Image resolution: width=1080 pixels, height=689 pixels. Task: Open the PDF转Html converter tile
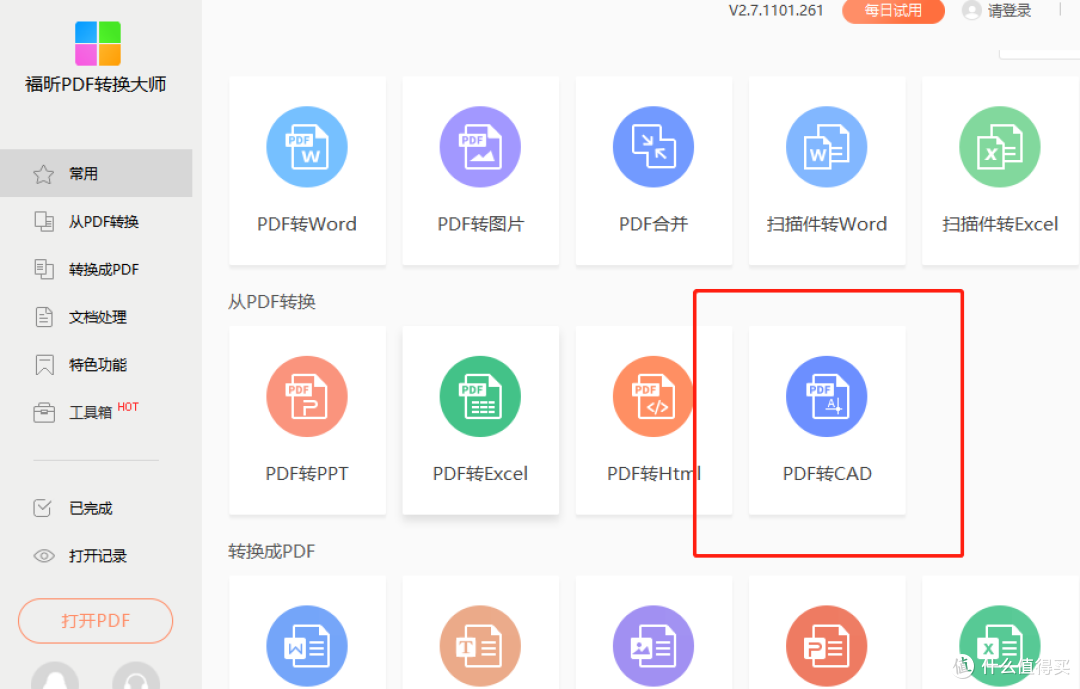pyautogui.click(x=654, y=420)
